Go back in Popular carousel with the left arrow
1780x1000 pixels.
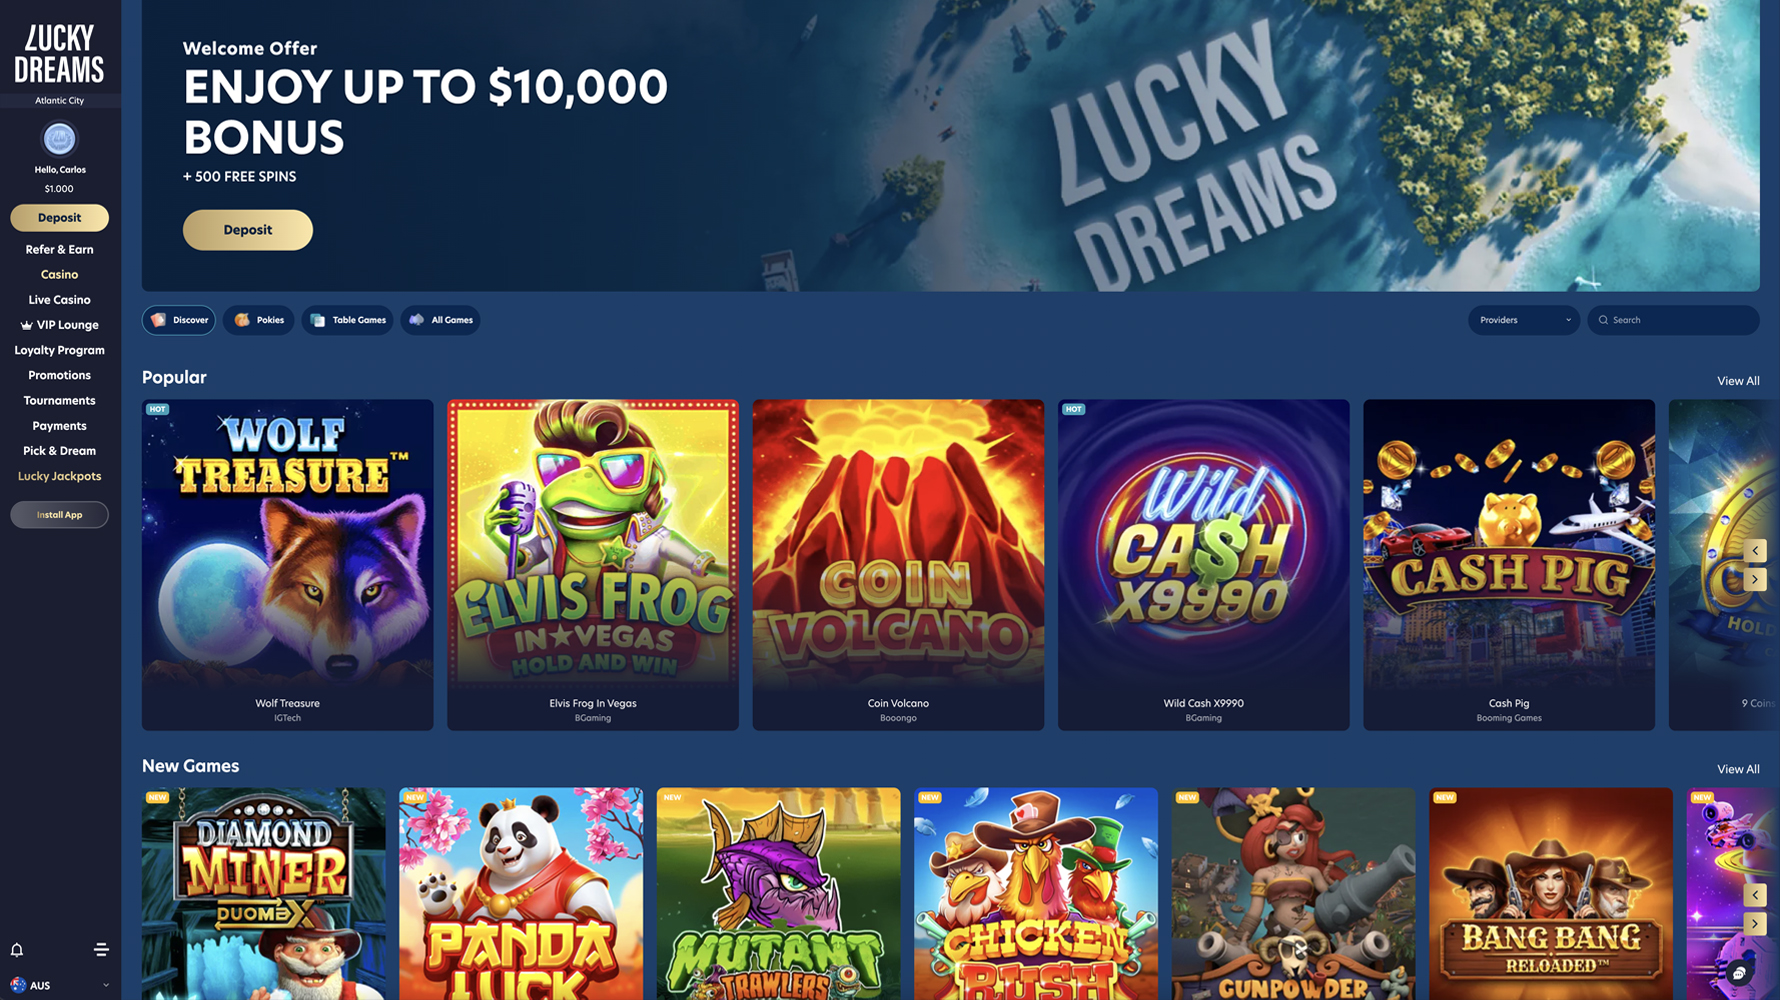[1755, 551]
